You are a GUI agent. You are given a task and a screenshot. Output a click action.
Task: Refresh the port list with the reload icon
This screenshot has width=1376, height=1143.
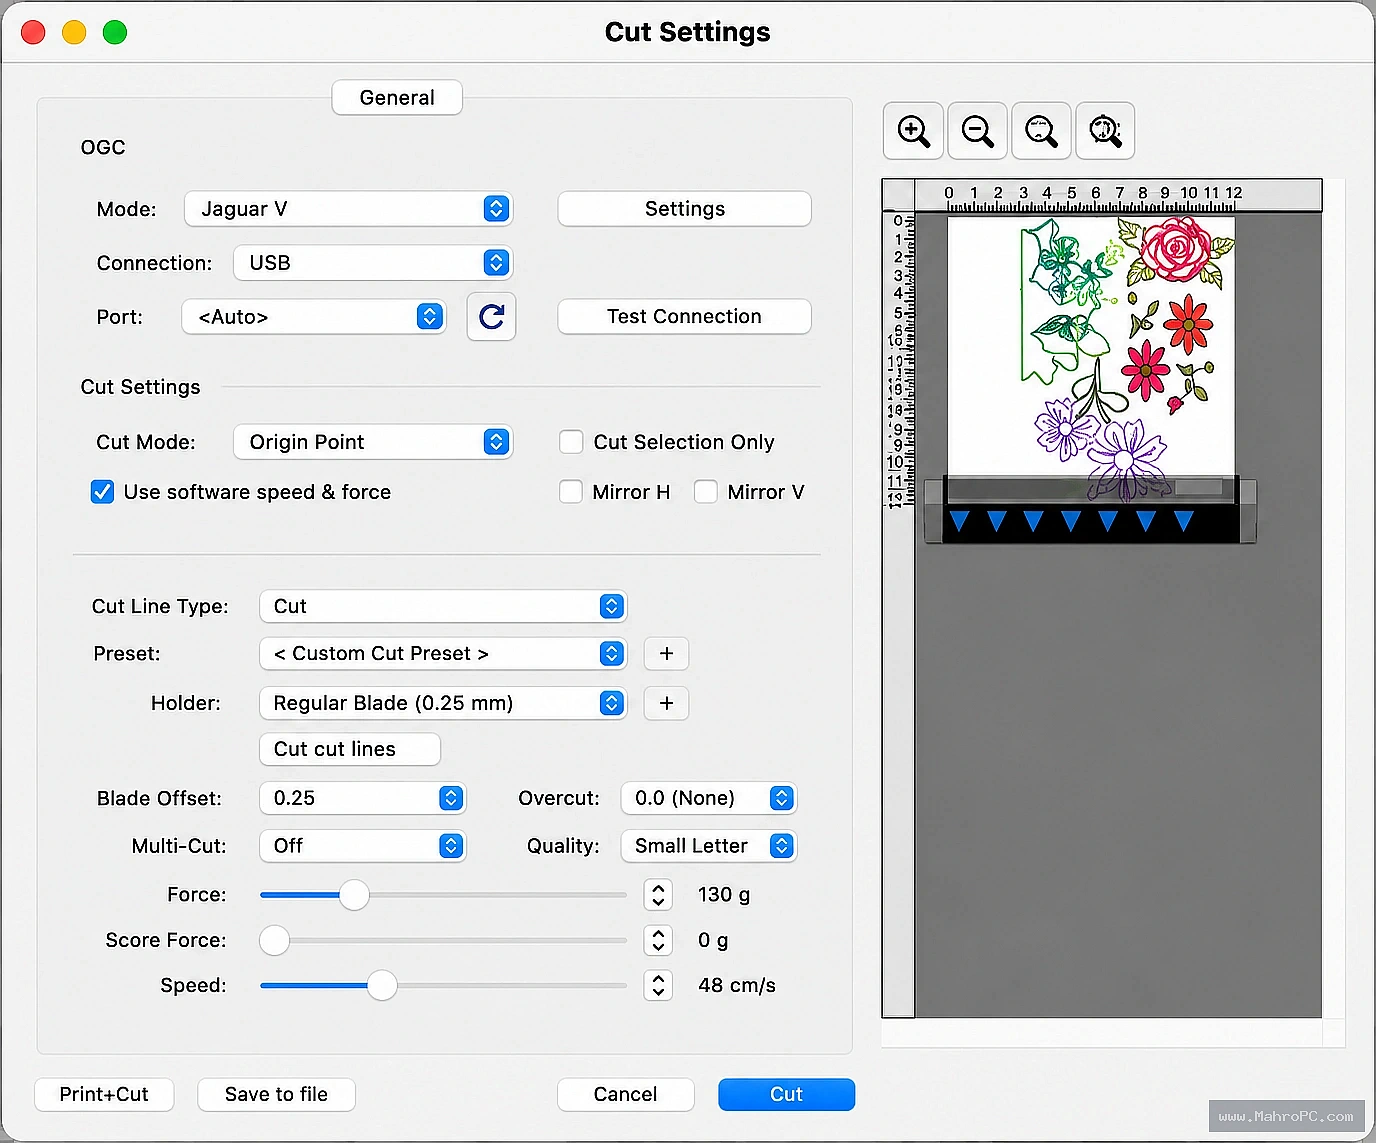pos(491,317)
